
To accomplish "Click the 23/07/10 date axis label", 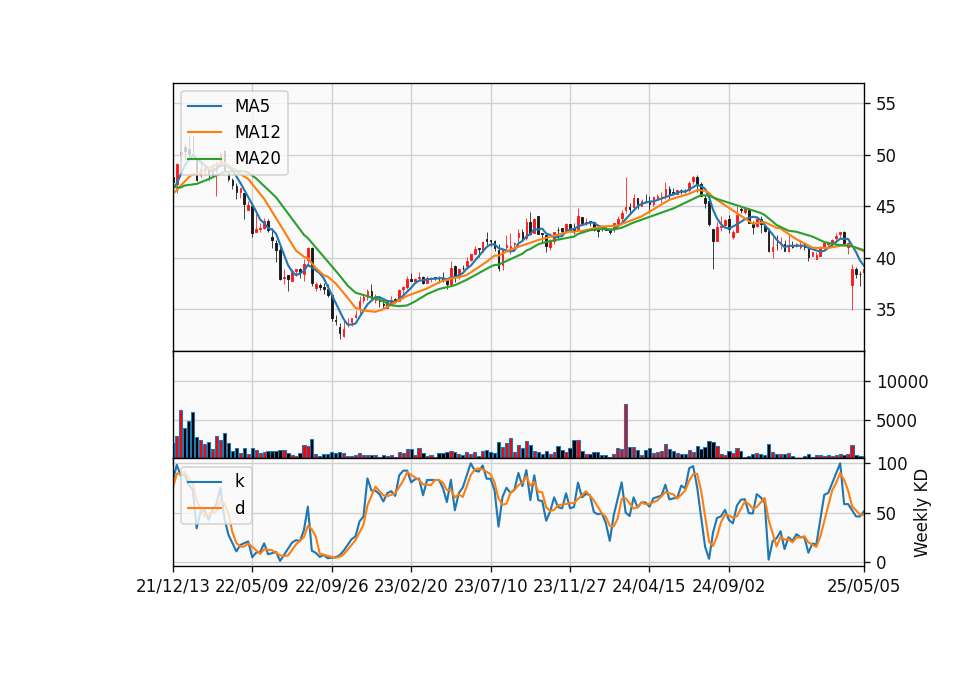I will tap(490, 586).
